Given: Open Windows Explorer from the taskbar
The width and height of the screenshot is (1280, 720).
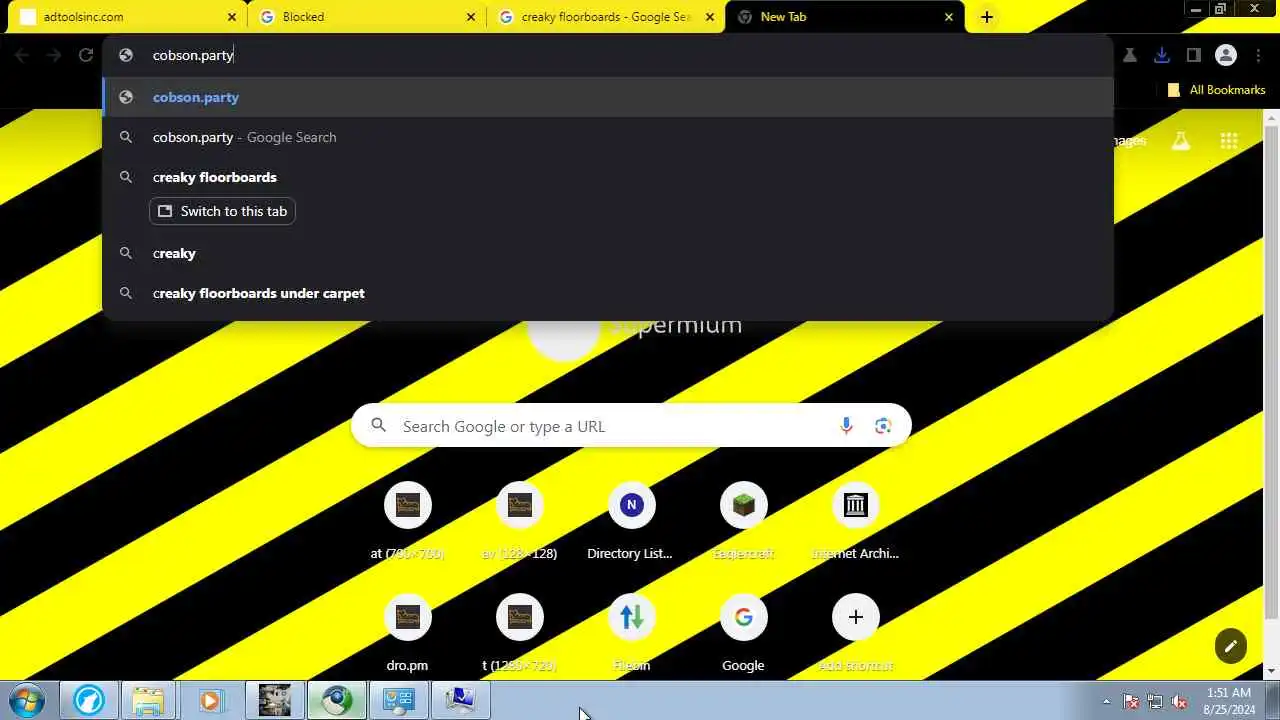Looking at the screenshot, I should point(149,700).
